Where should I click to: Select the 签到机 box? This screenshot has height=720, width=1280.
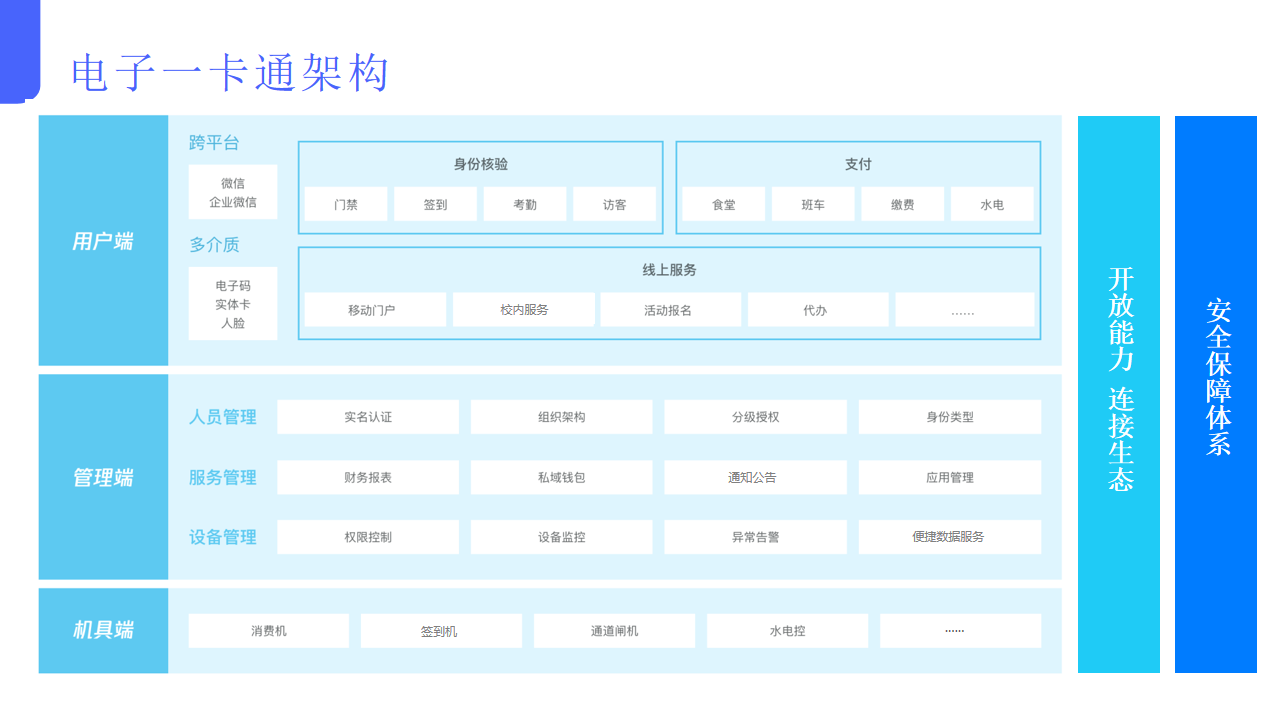(x=441, y=630)
